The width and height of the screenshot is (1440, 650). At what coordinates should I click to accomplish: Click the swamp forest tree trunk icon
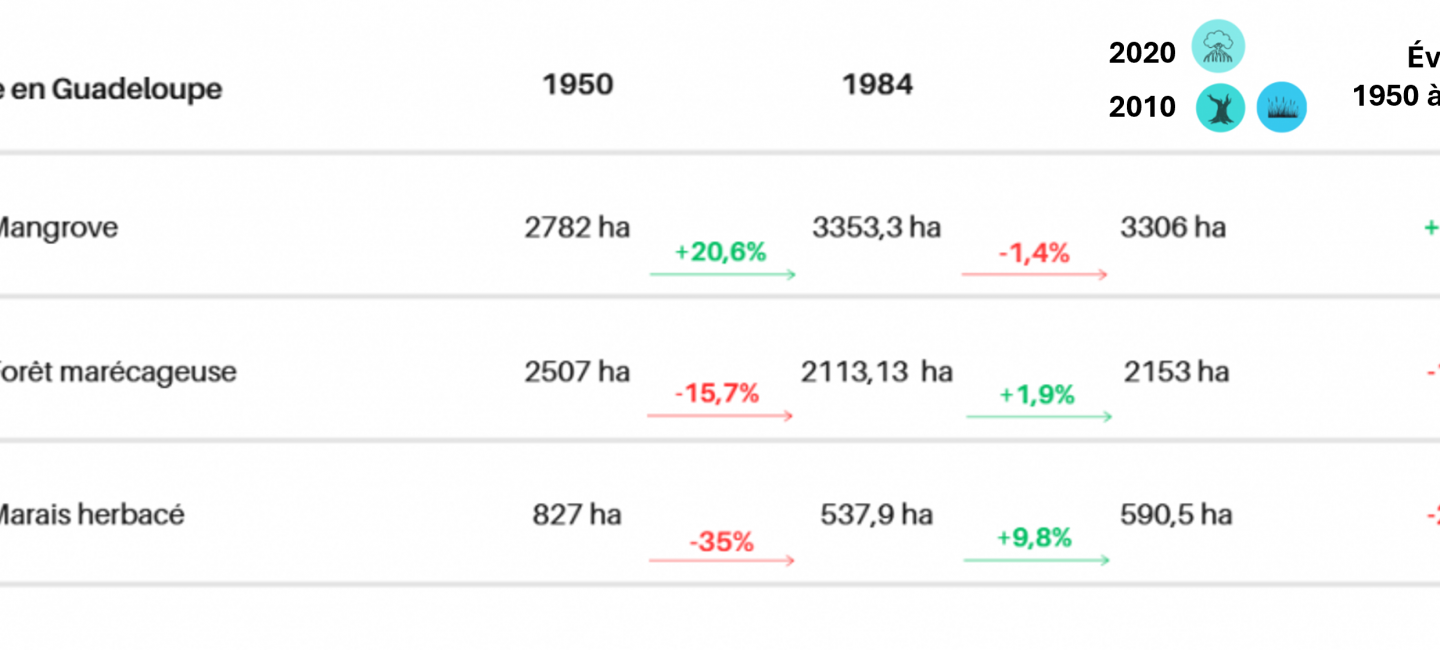coord(1220,108)
